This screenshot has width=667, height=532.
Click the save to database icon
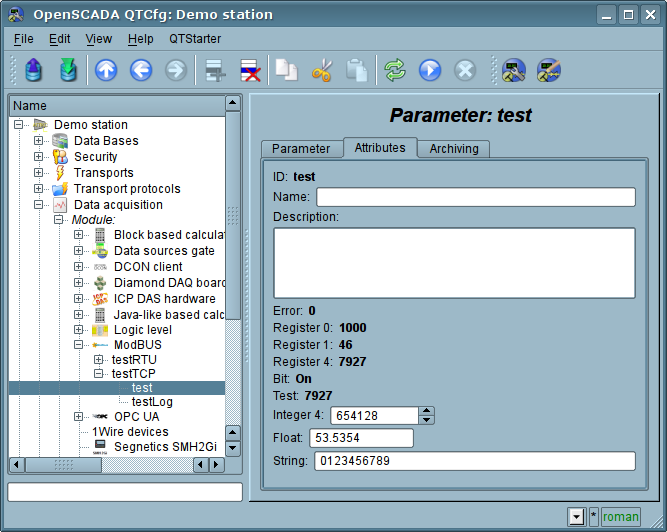(x=67, y=70)
